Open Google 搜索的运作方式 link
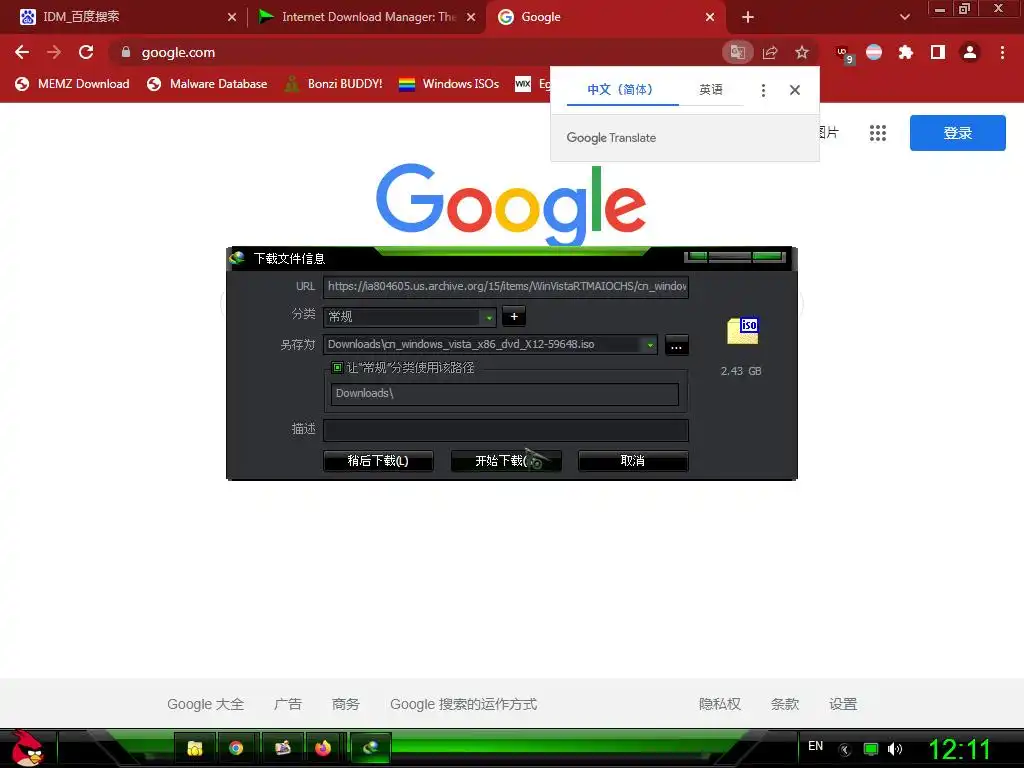This screenshot has width=1024, height=768. point(463,704)
